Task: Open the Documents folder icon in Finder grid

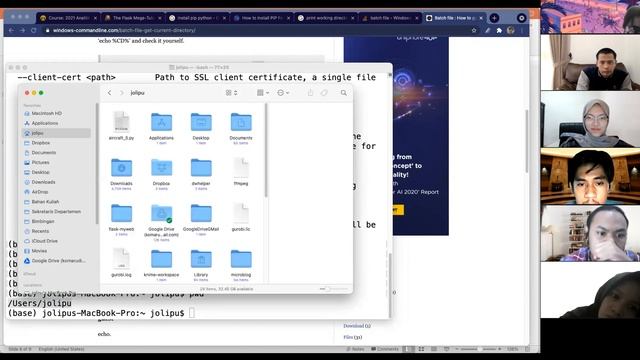Action: (241, 122)
